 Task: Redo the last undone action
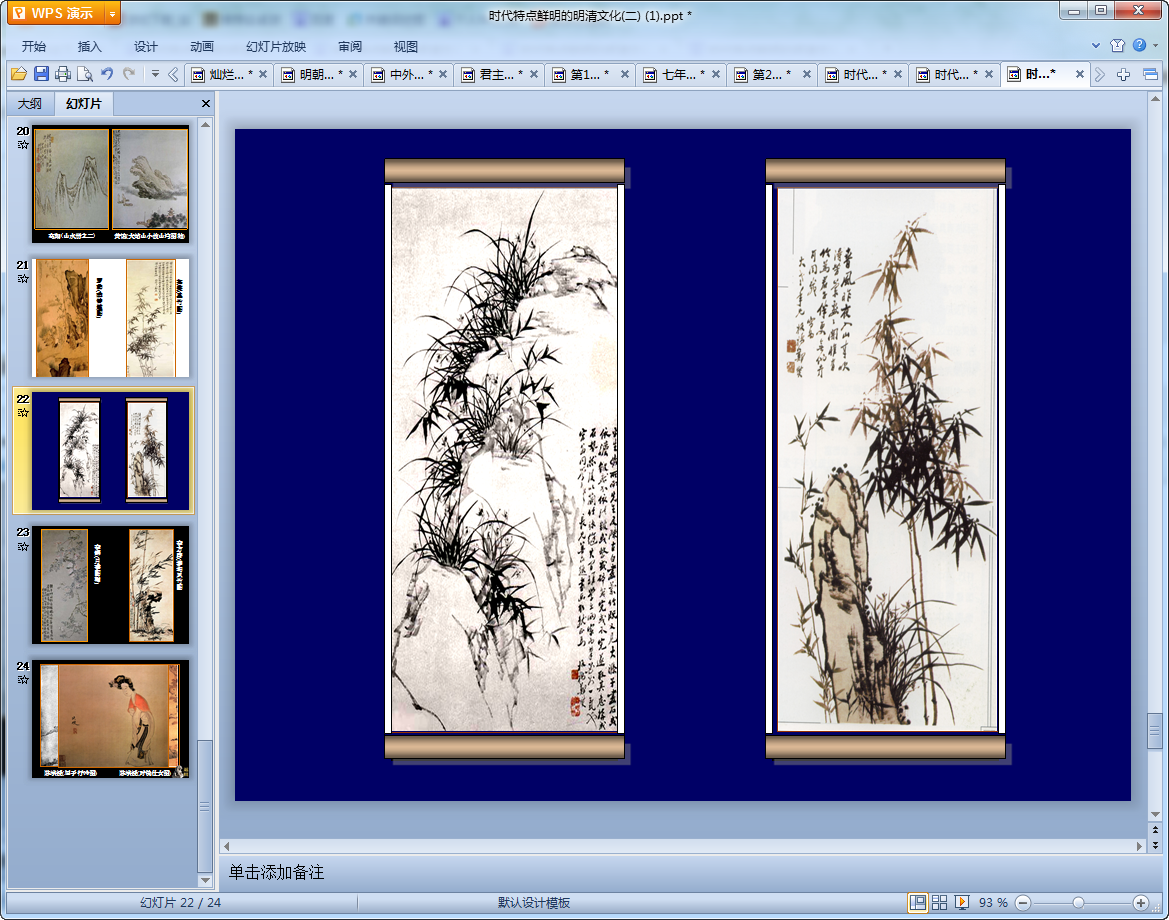click(129, 74)
